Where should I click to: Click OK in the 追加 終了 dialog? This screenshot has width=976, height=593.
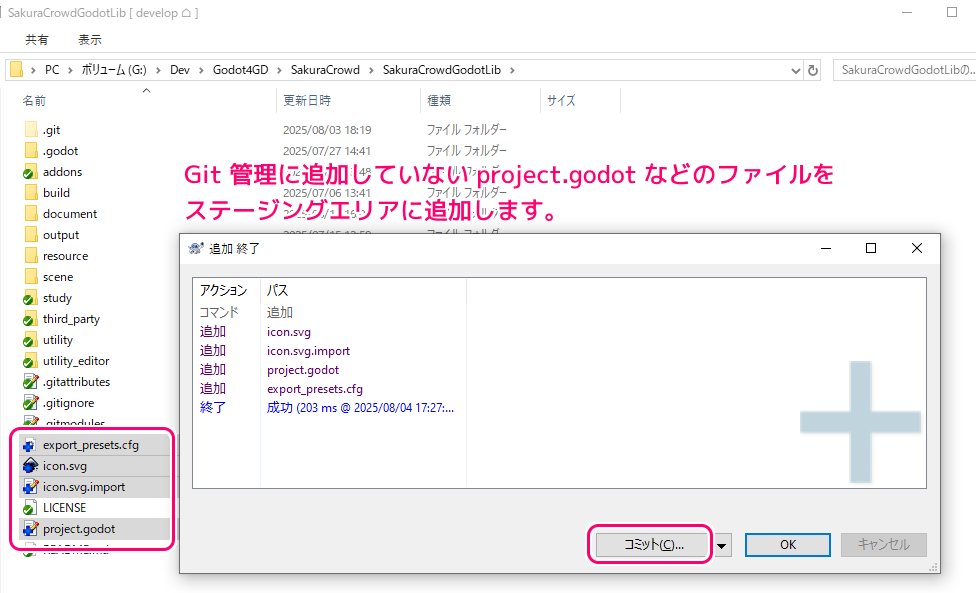tap(787, 545)
